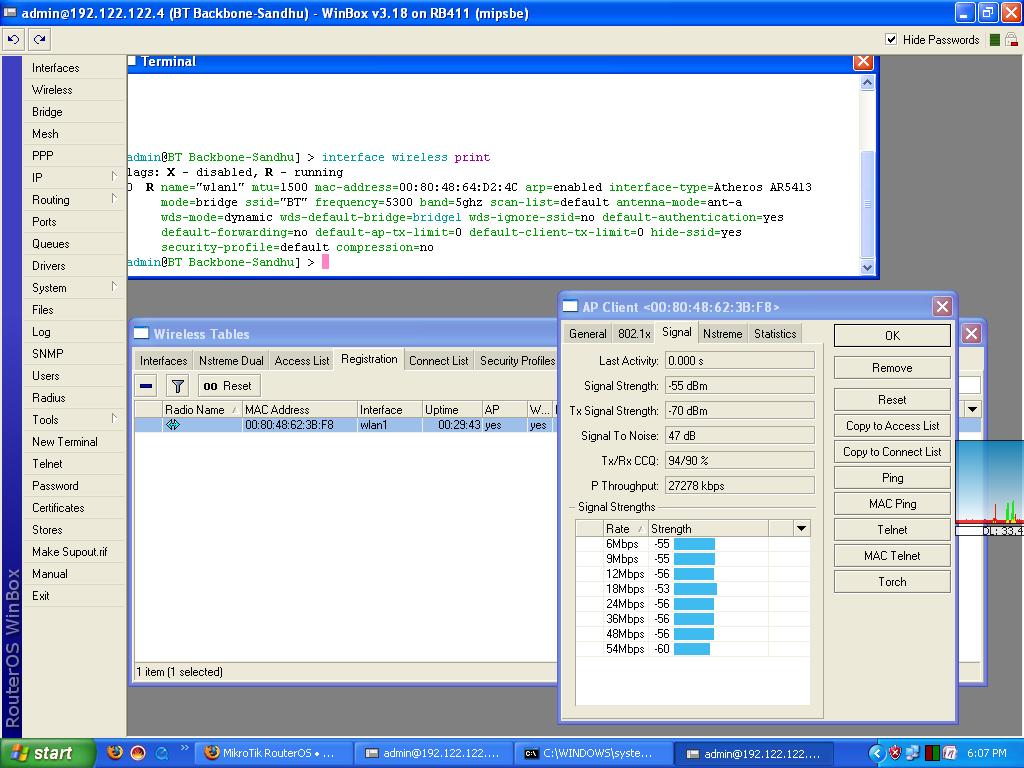Screen dimensions: 1024x768
Task: Click the blue Q icon in quick launch
Action: pyautogui.click(x=161, y=753)
